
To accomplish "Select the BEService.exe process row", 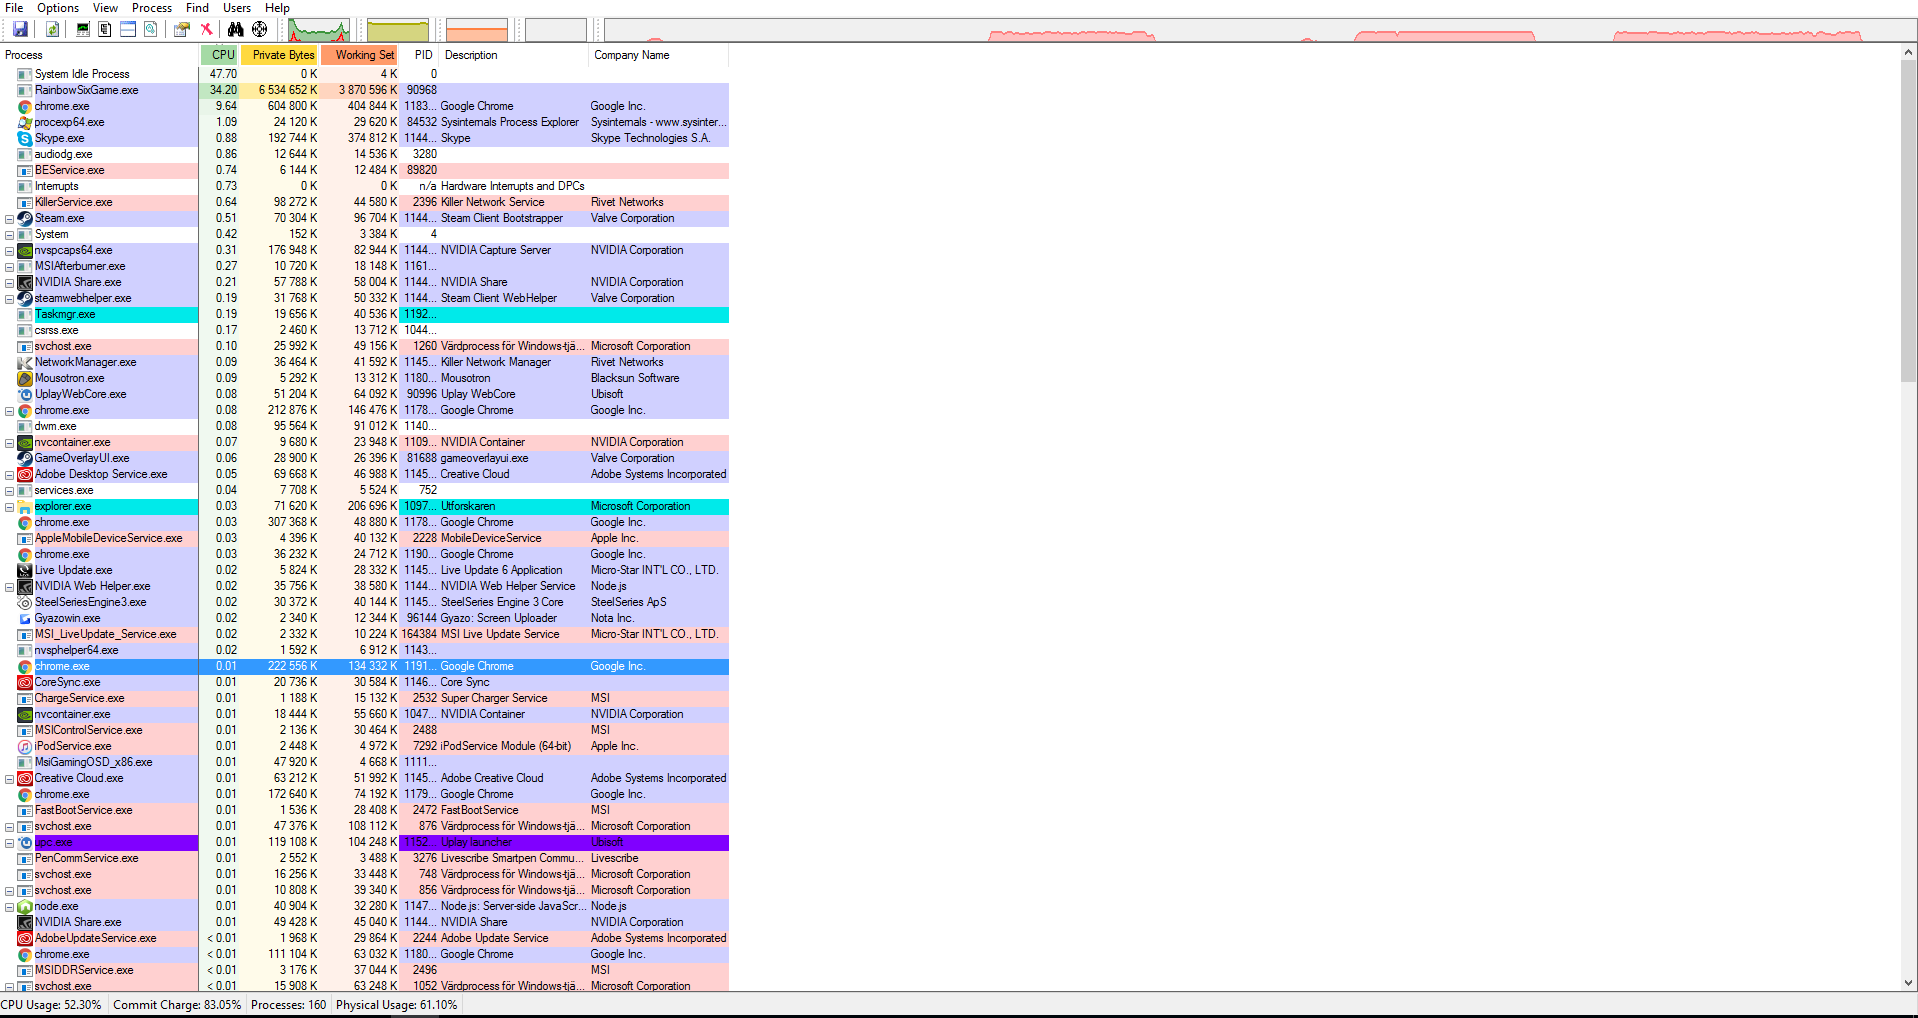I will (364, 170).
